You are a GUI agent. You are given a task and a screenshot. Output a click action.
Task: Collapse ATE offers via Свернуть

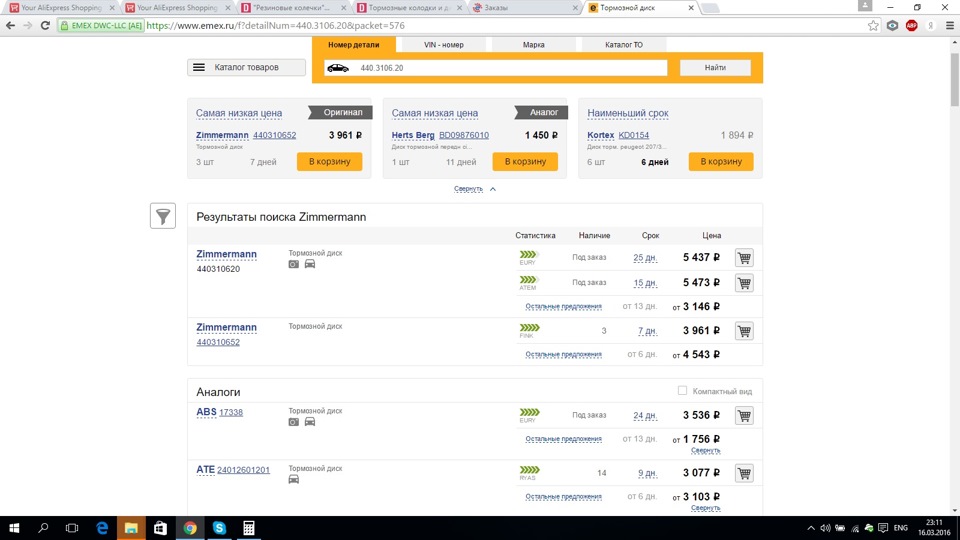coord(705,508)
